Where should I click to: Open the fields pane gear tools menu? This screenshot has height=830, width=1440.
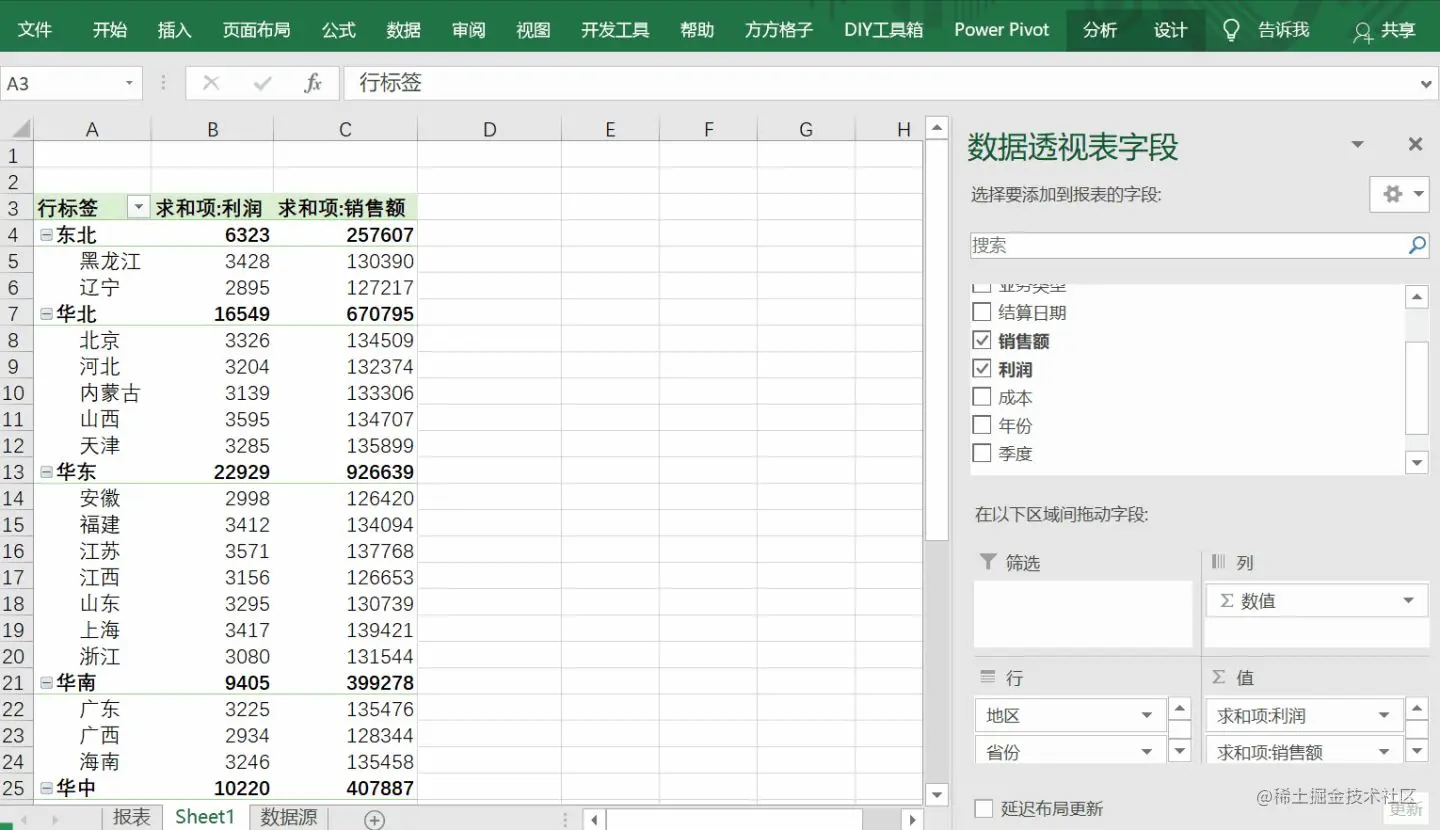click(x=1399, y=194)
